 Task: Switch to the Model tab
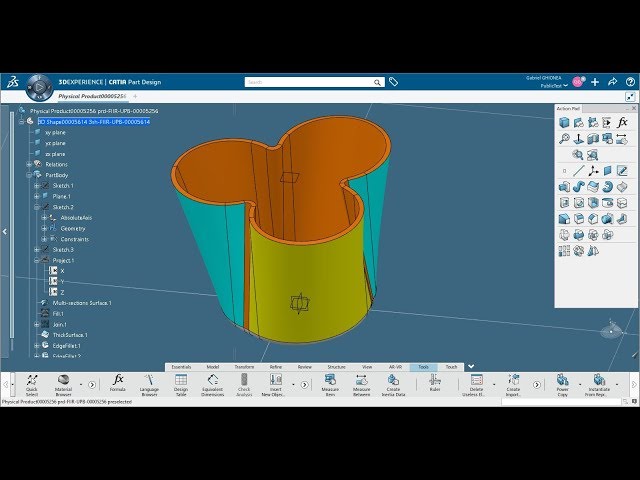(213, 367)
